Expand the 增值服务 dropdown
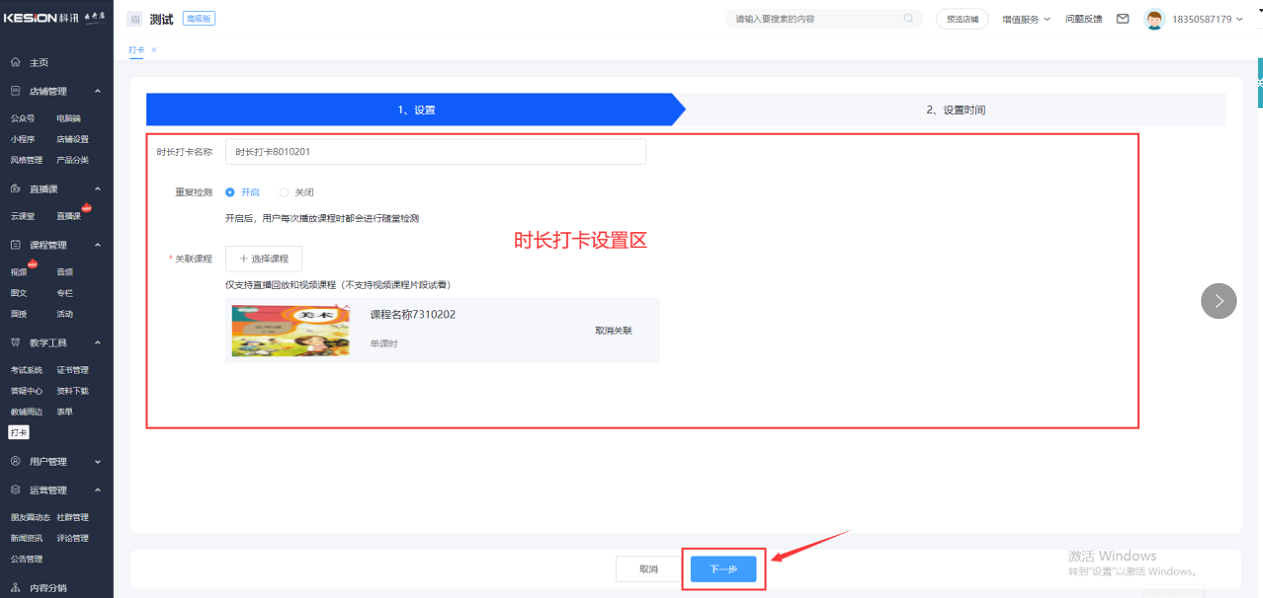1263x598 pixels. 1026,19
